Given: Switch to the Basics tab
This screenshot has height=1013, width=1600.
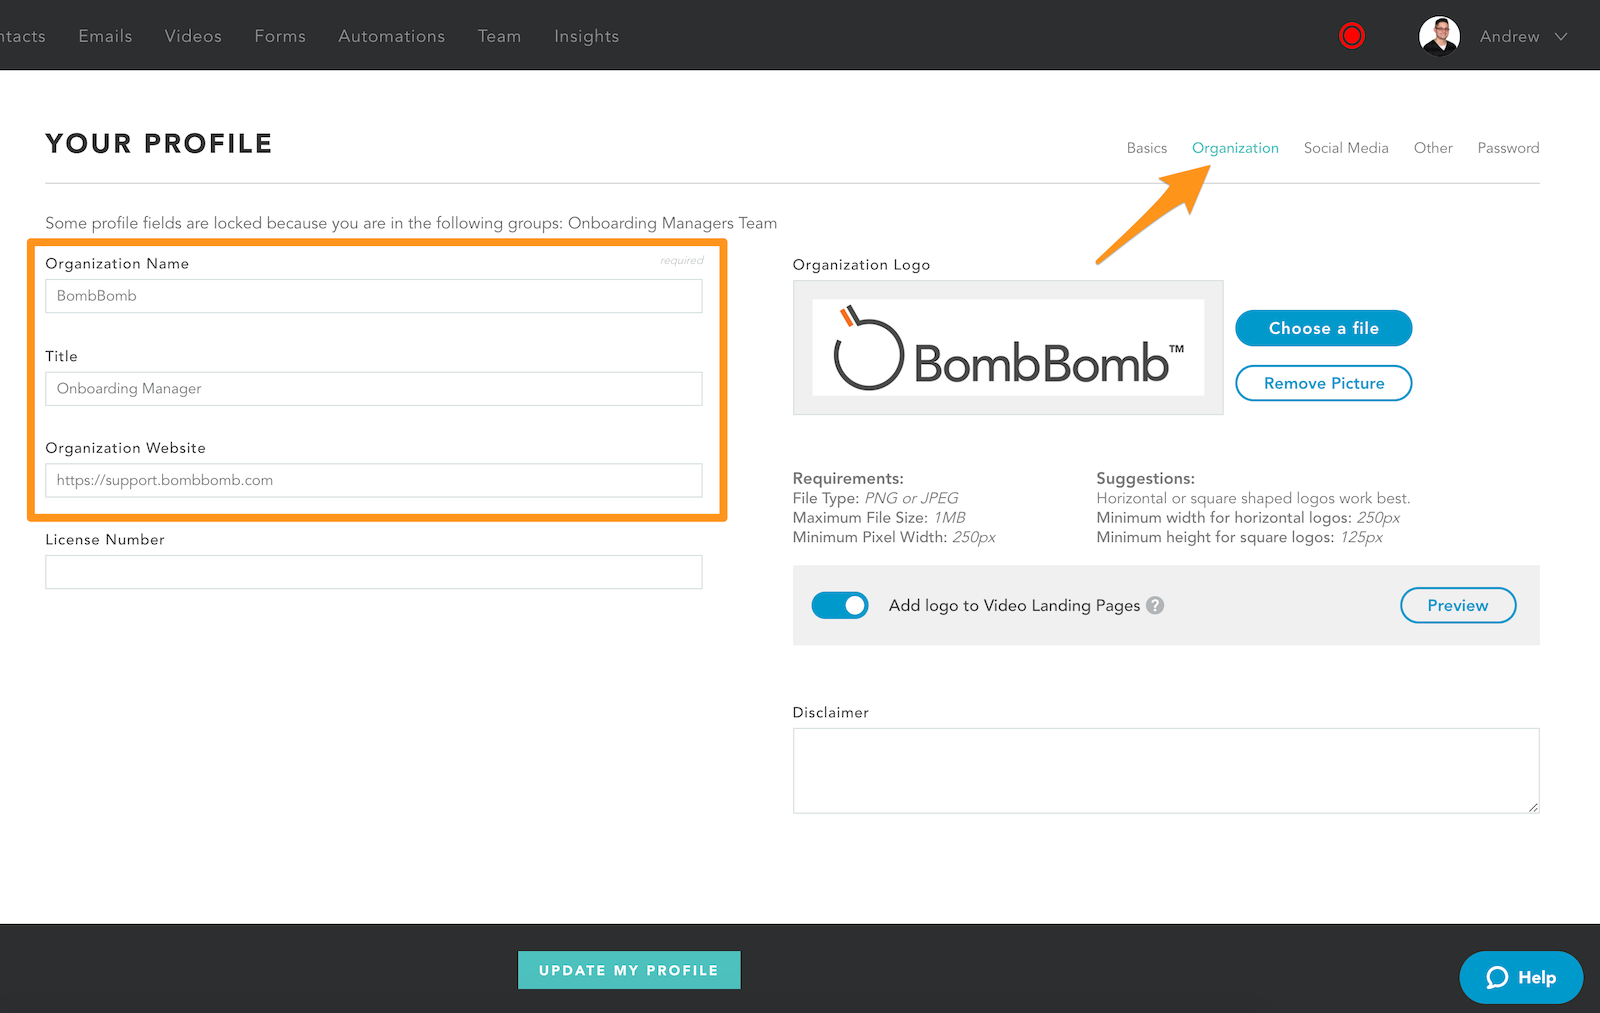Looking at the screenshot, I should click(x=1146, y=148).
